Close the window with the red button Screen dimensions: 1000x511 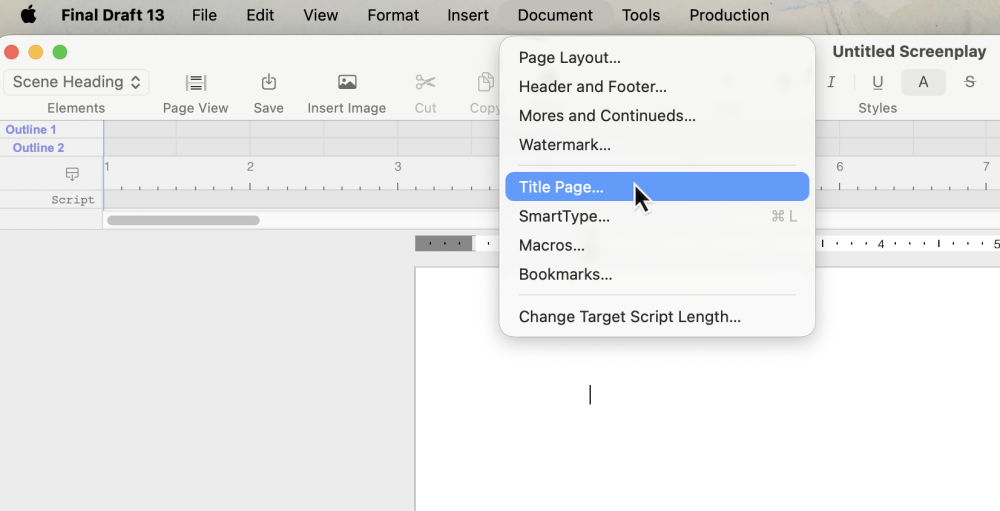[x=11, y=52]
